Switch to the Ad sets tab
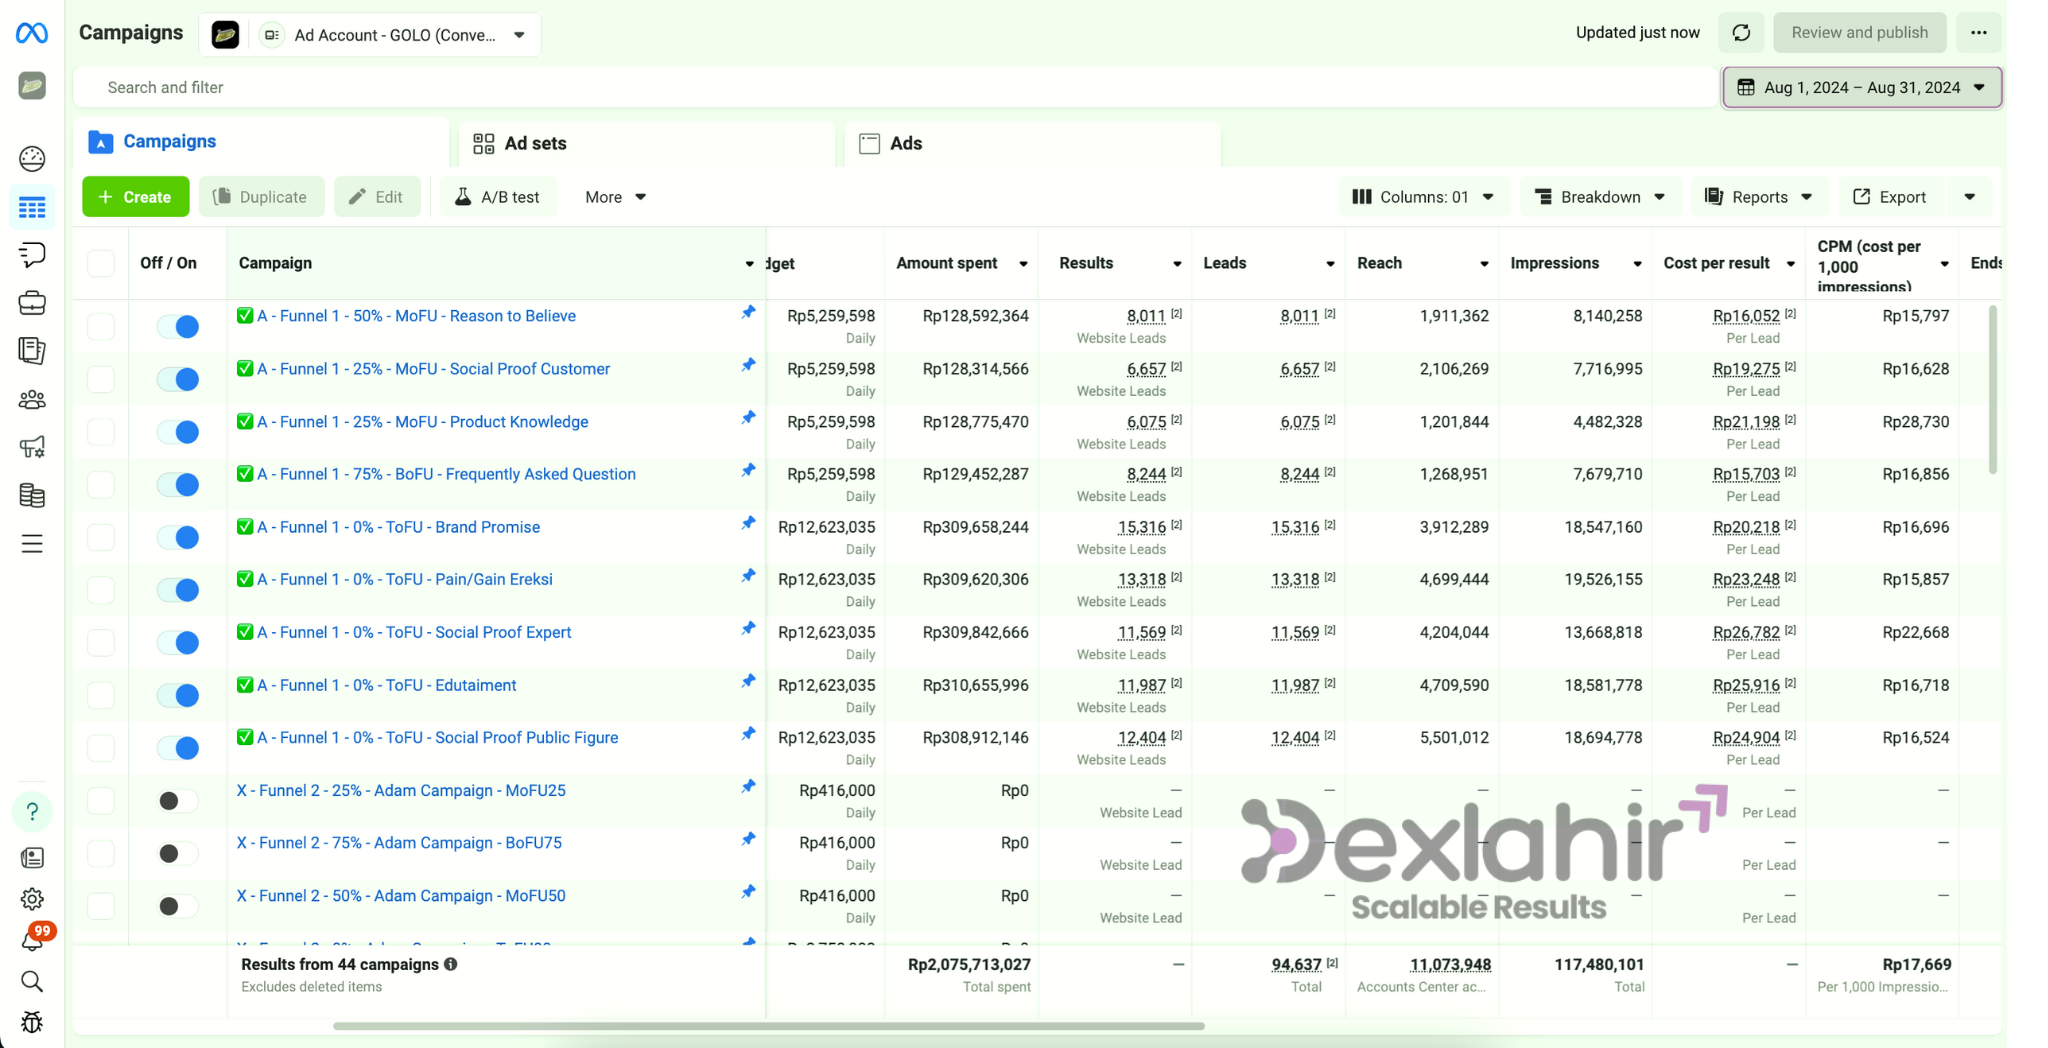Screen dimensions: 2048x1048 (534, 144)
